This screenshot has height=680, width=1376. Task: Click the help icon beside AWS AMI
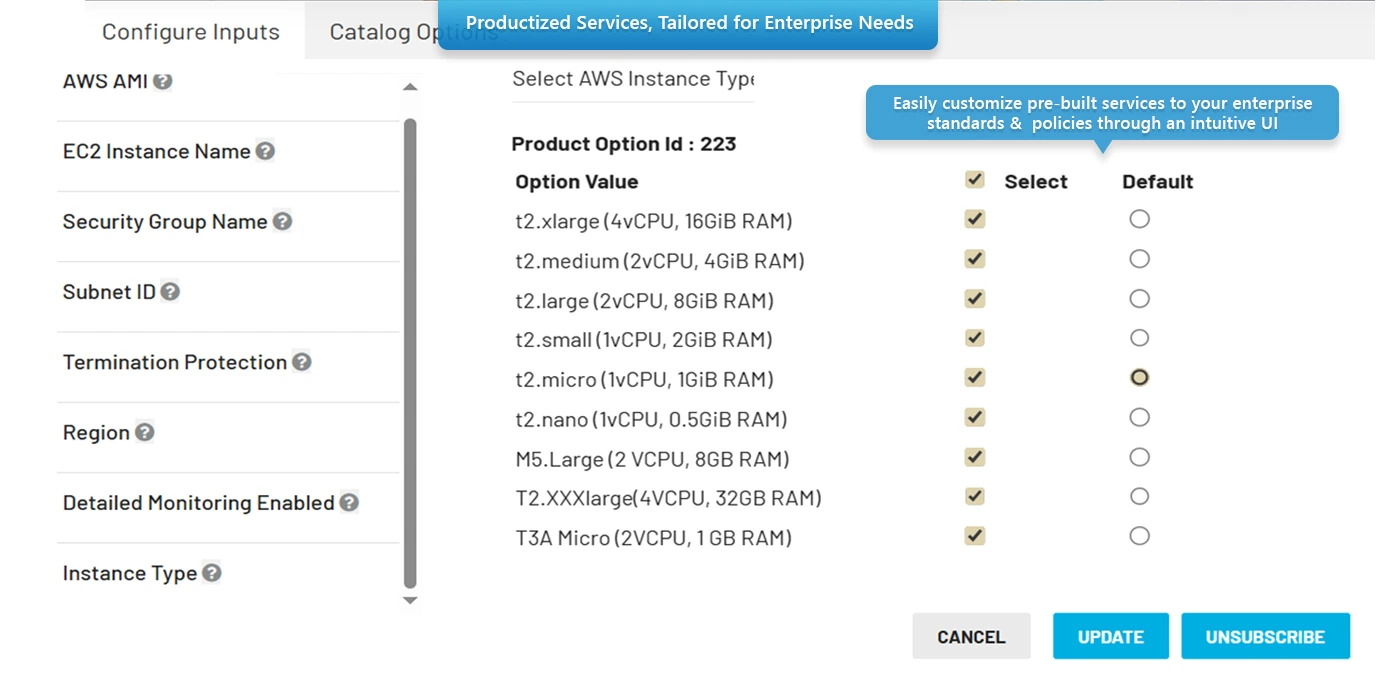162,81
